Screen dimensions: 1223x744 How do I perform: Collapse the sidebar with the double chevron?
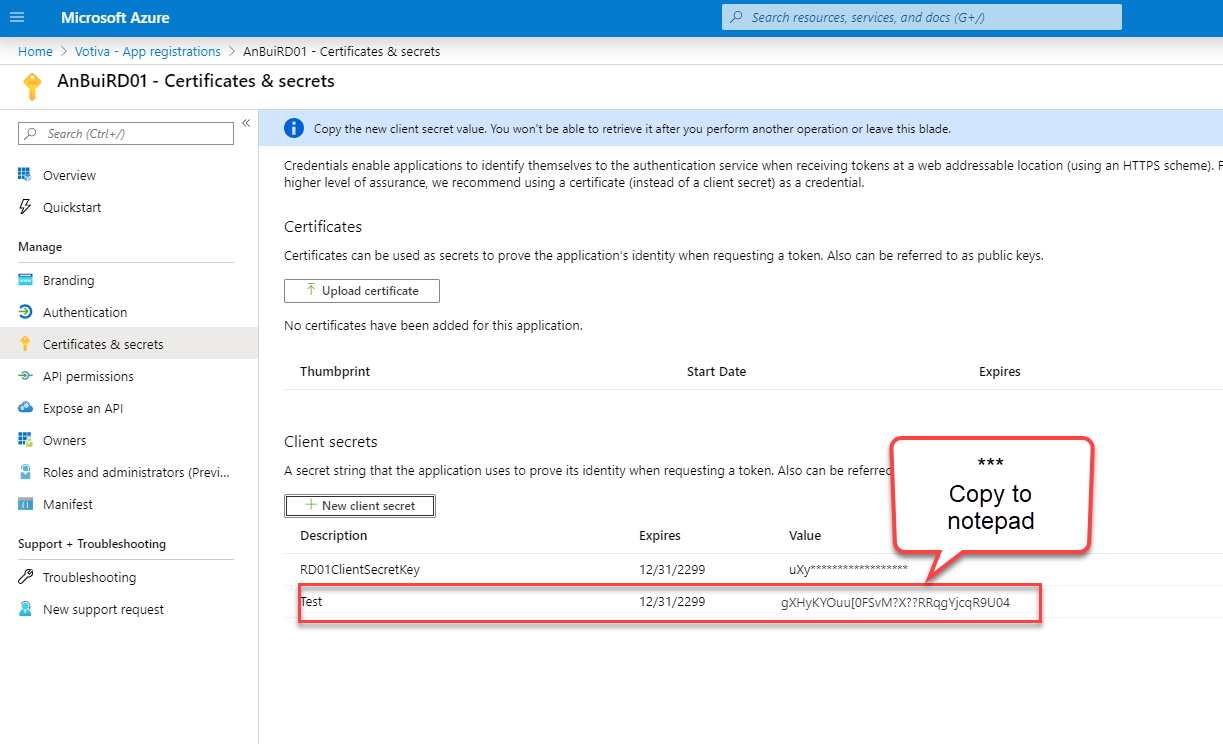point(245,123)
